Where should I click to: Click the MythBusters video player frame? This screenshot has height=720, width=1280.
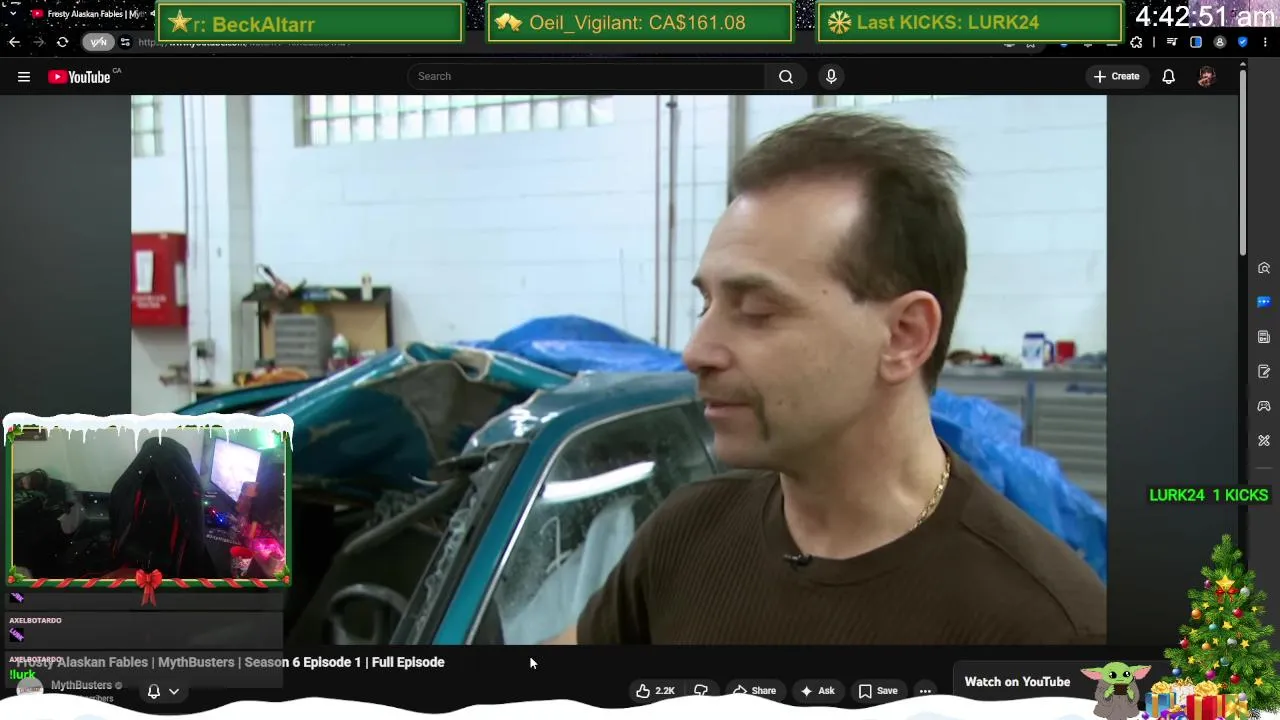tap(619, 370)
